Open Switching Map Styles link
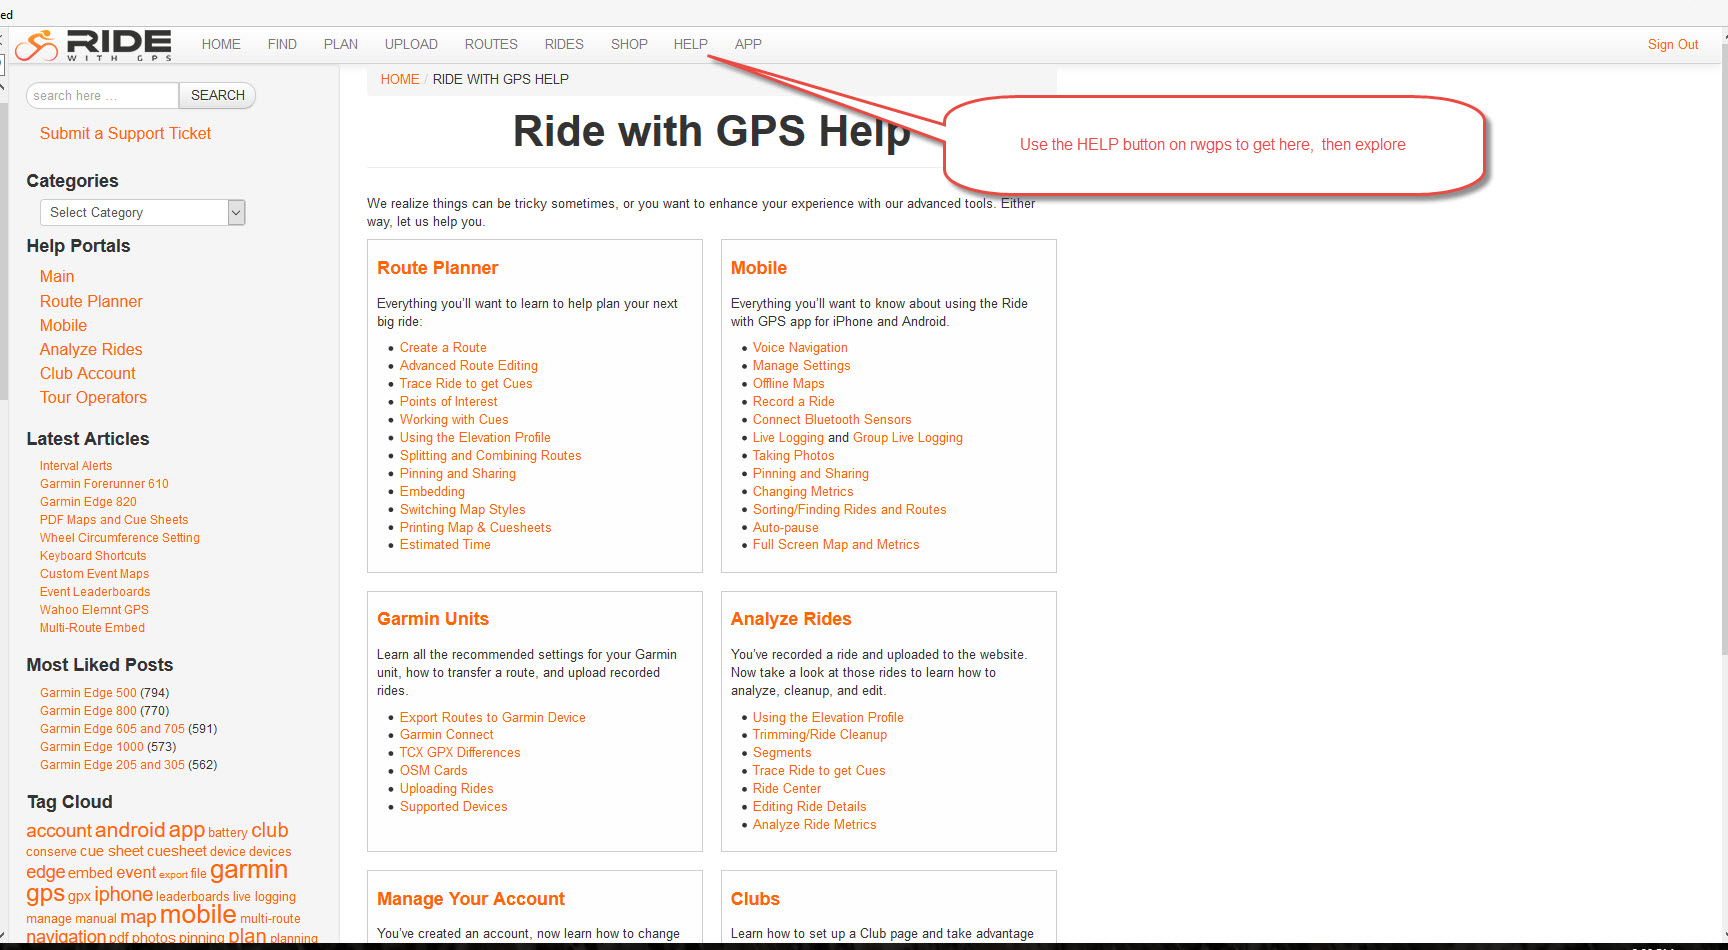Screen dimensions: 1728x950 (462, 510)
